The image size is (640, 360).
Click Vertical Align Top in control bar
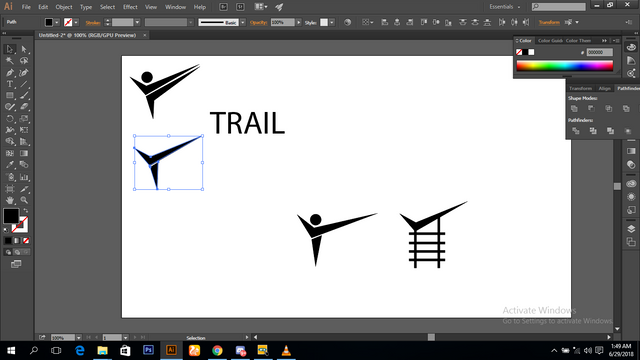tap(424, 22)
